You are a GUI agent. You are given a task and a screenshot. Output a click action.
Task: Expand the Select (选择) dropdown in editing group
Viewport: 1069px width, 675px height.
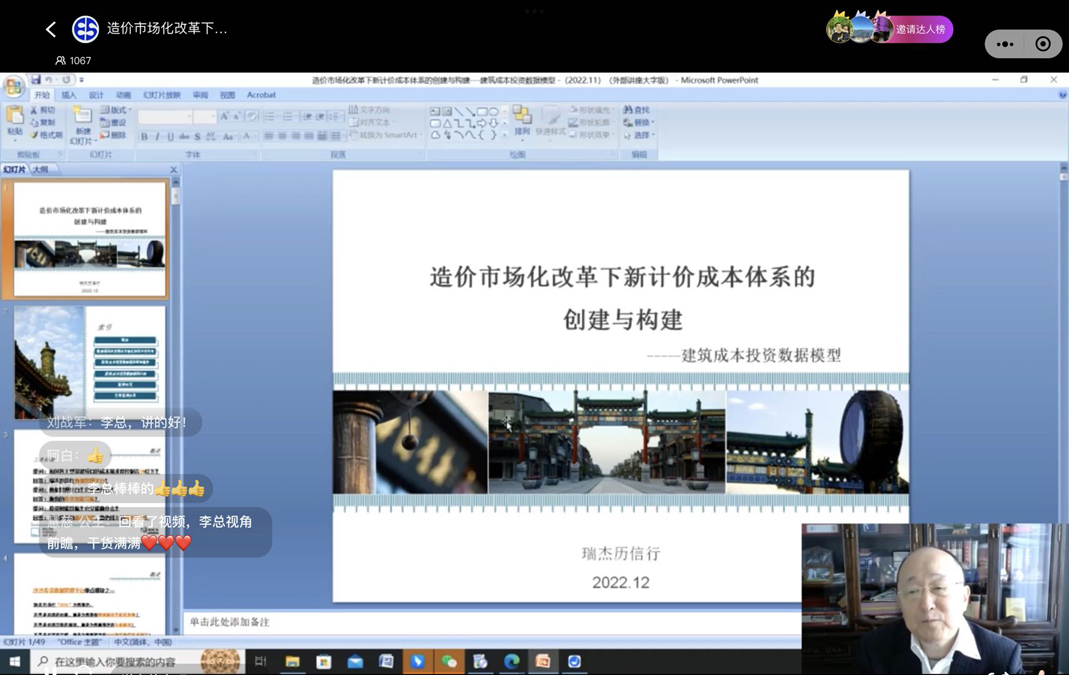(640, 135)
